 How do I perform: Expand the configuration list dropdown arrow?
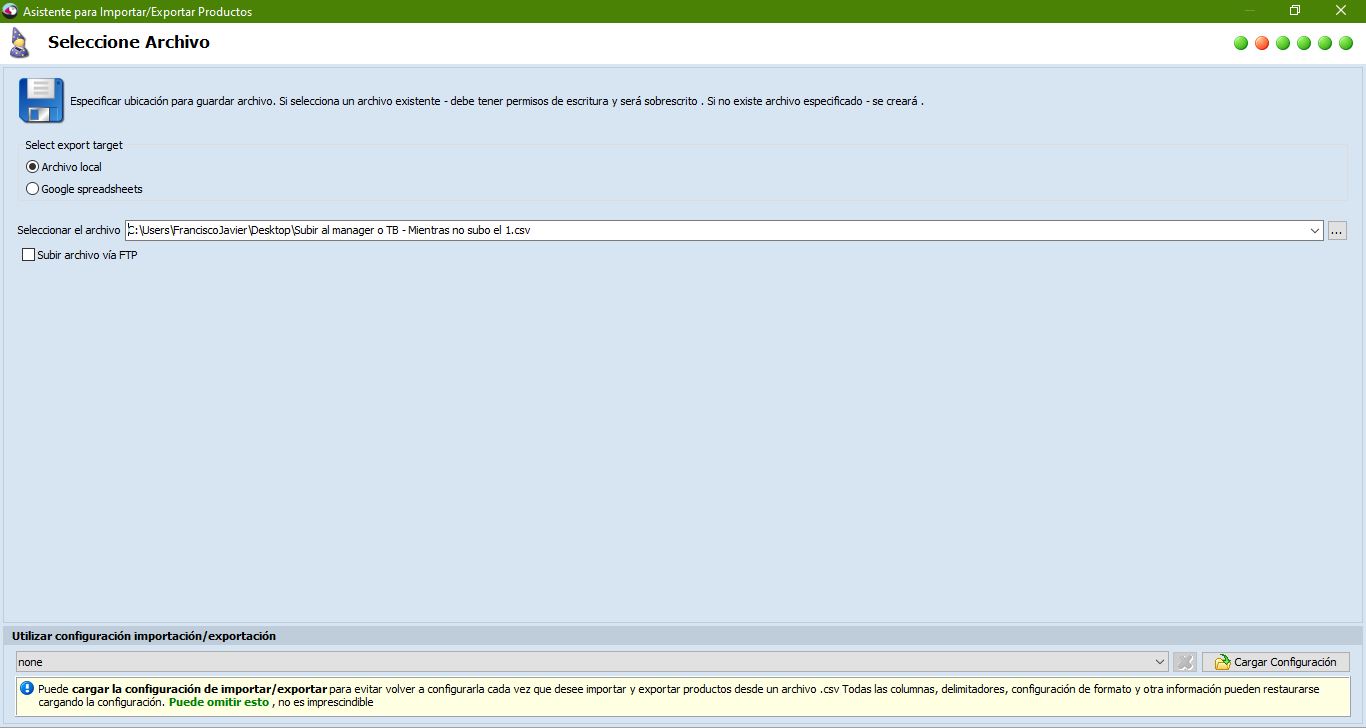(1160, 662)
